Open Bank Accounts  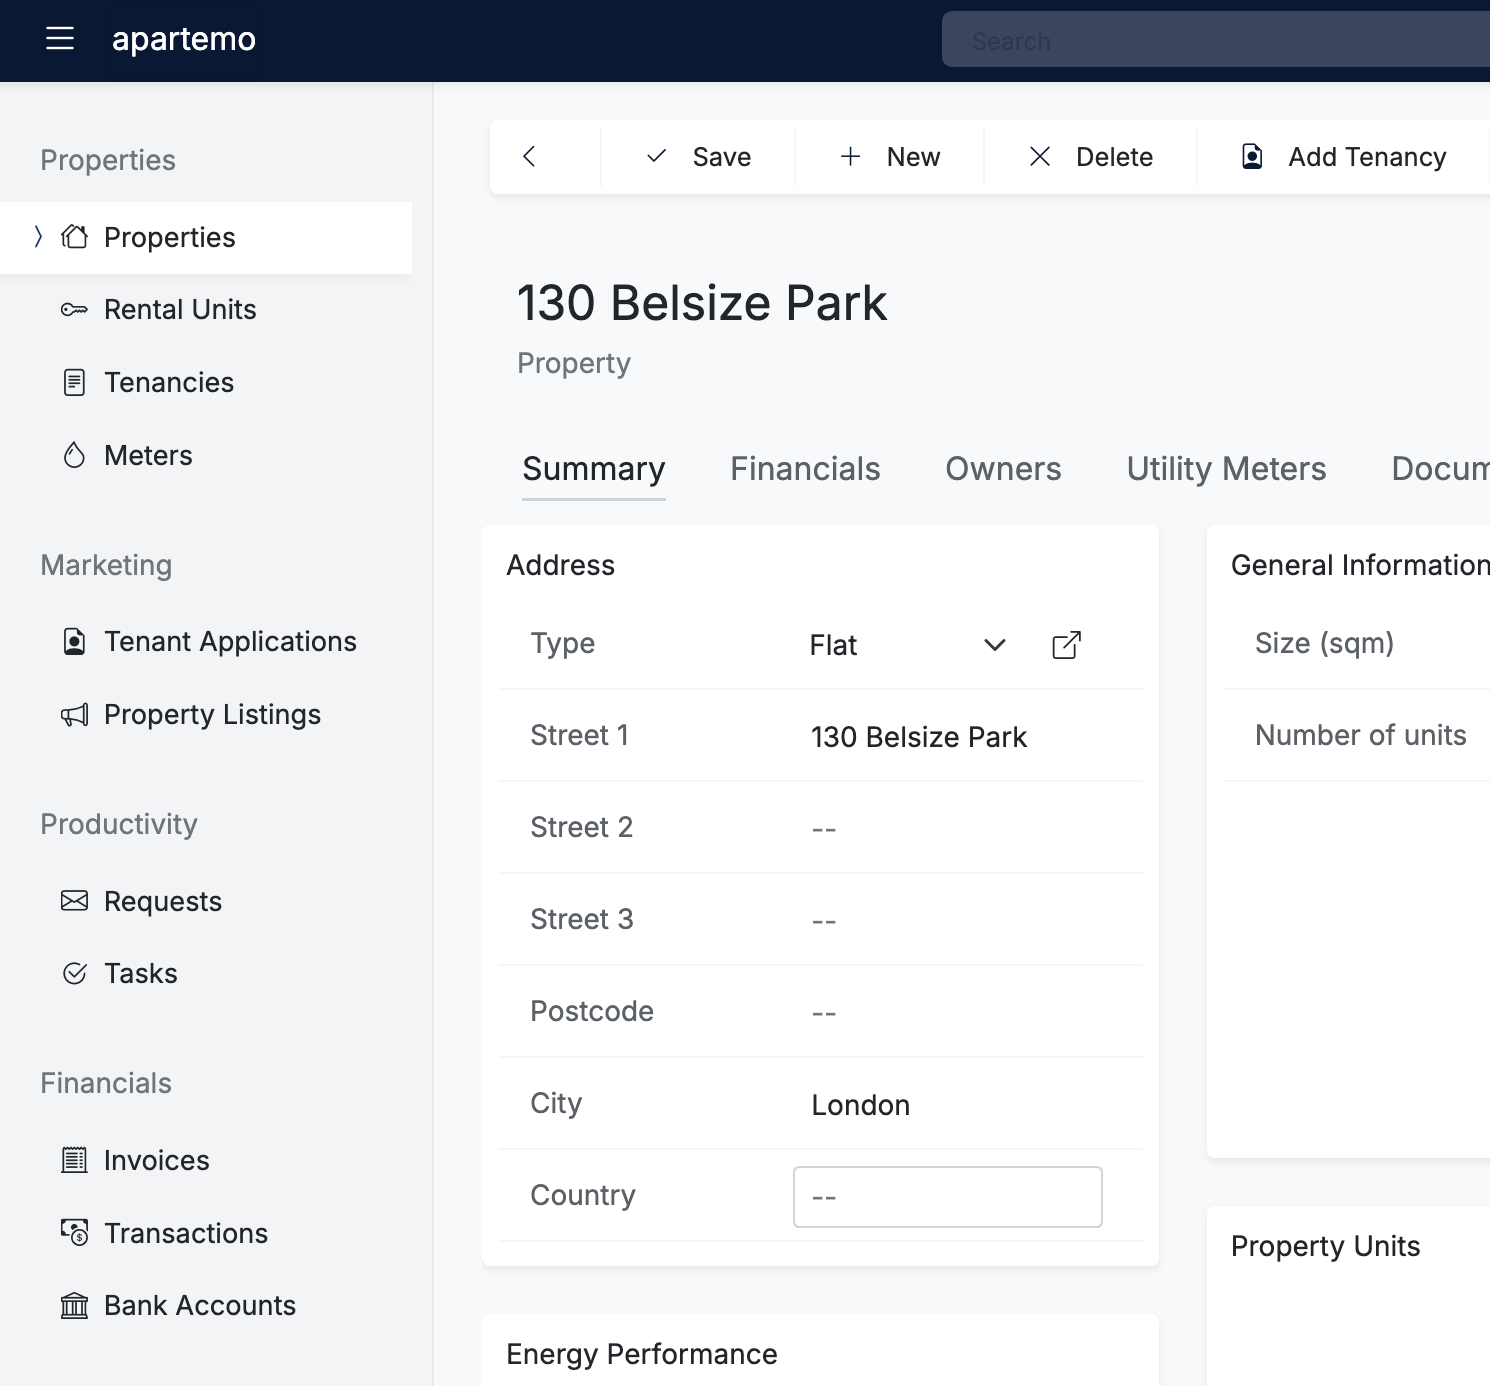click(x=200, y=1306)
